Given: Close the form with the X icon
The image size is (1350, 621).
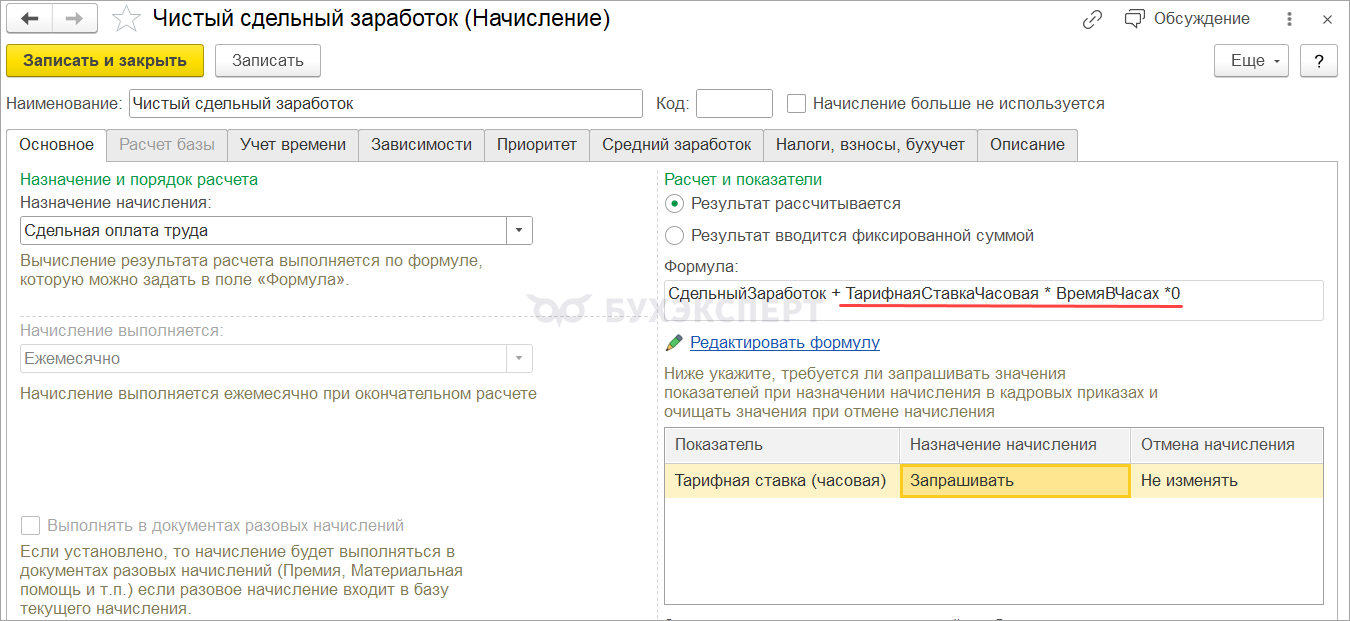Looking at the screenshot, I should pyautogui.click(x=1326, y=19).
